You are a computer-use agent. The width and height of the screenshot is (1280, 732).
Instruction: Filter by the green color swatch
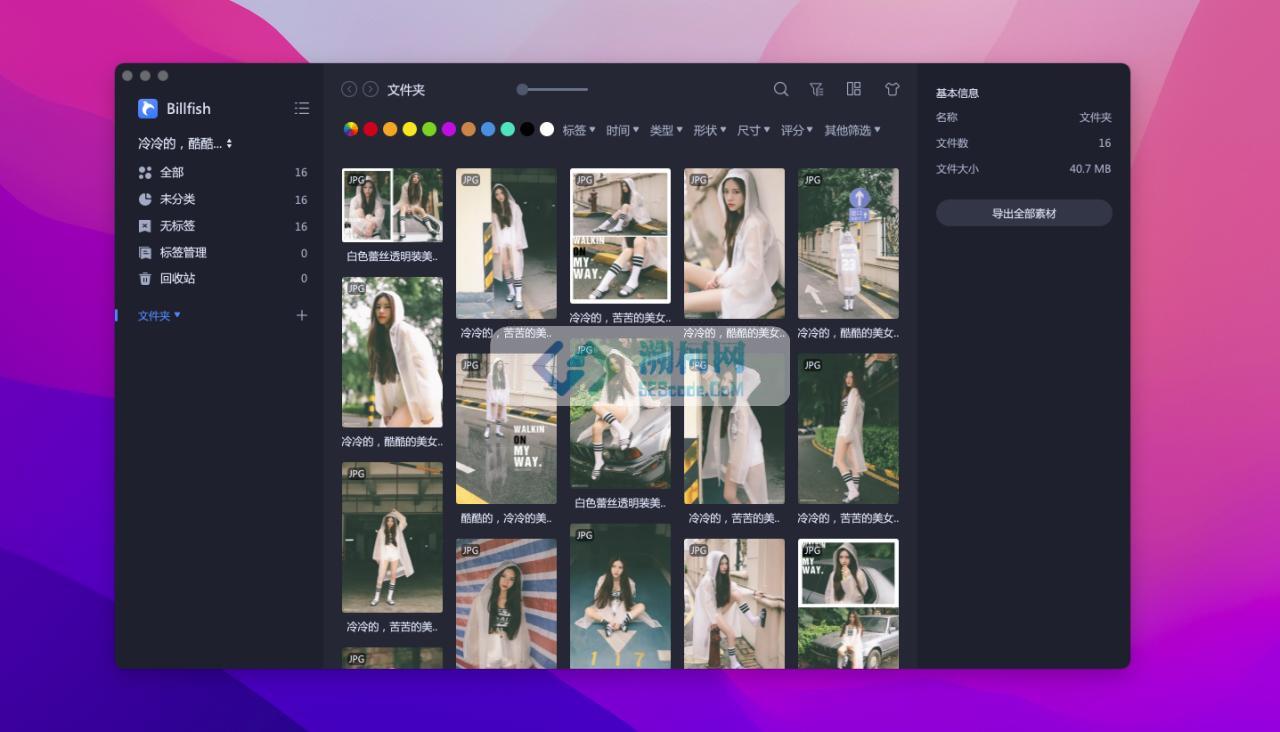429,129
